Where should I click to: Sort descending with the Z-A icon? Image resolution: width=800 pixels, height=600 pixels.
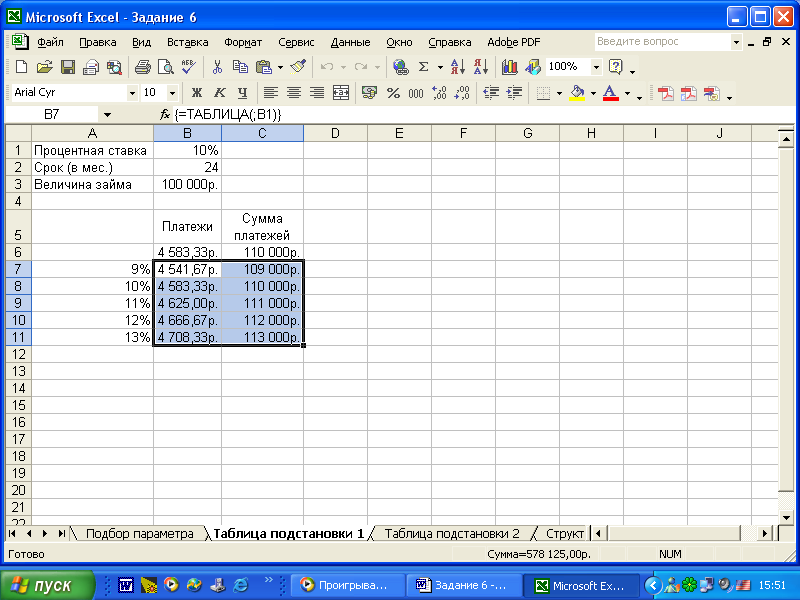(481, 67)
